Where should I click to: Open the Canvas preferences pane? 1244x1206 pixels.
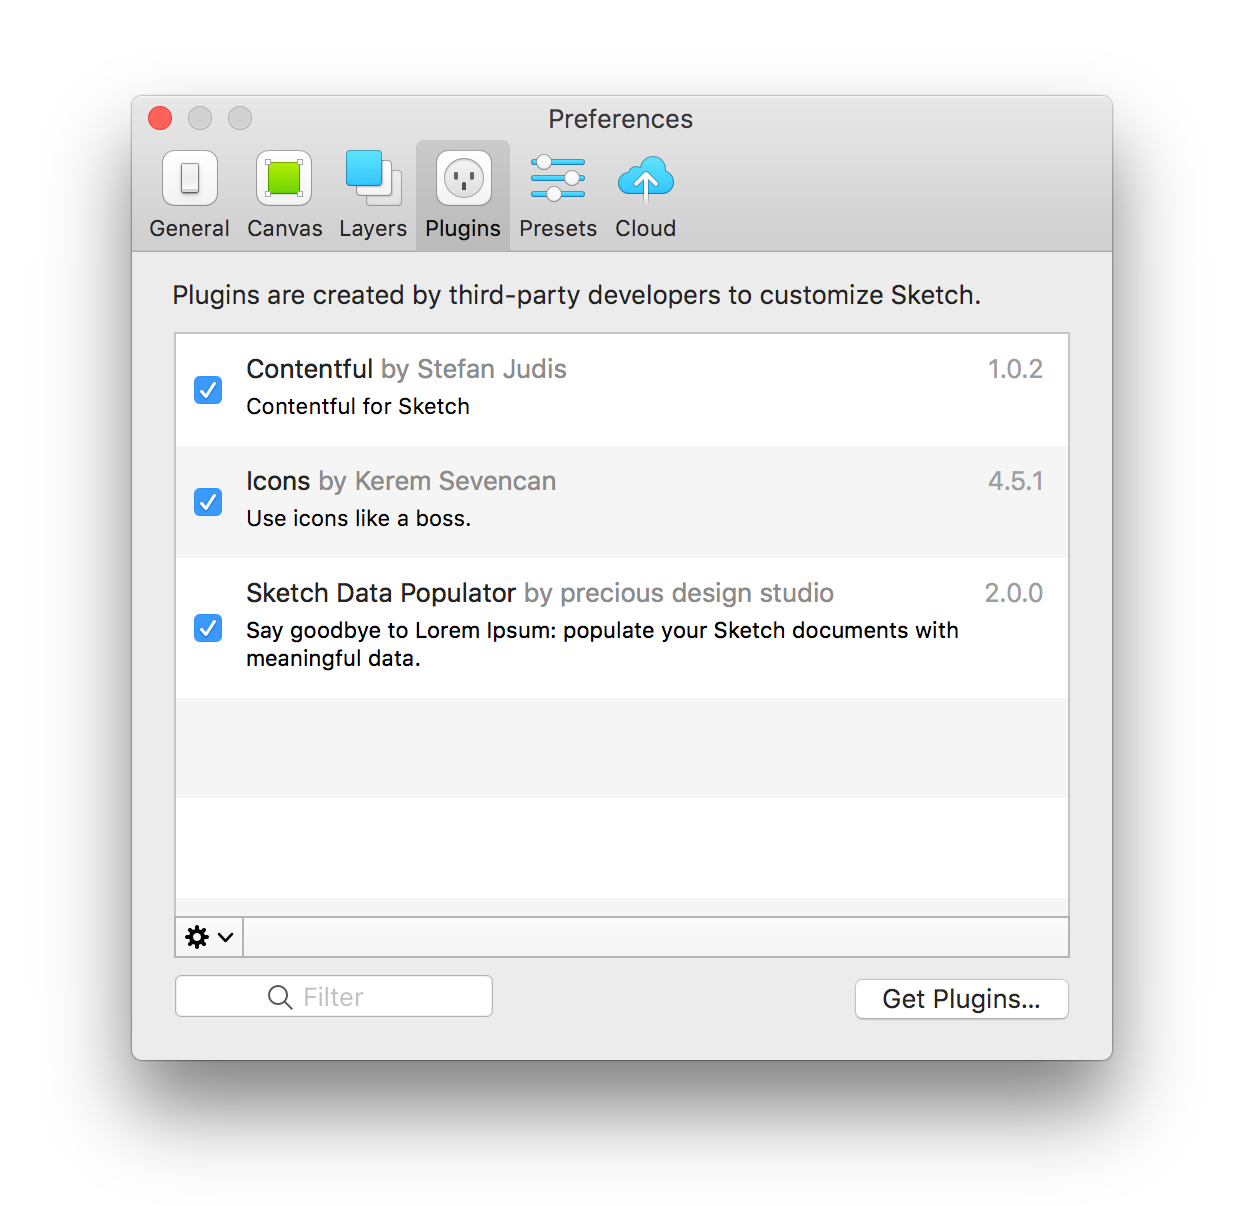pyautogui.click(x=284, y=195)
